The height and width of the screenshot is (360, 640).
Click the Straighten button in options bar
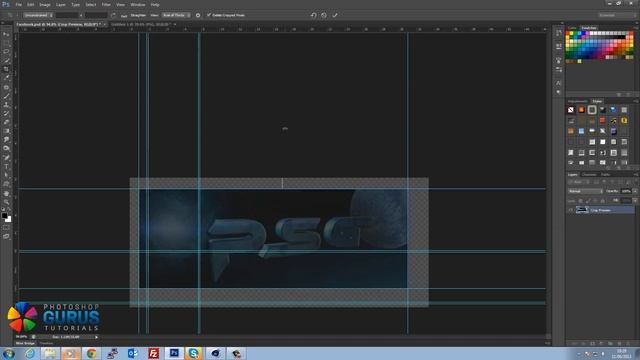(x=138, y=15)
